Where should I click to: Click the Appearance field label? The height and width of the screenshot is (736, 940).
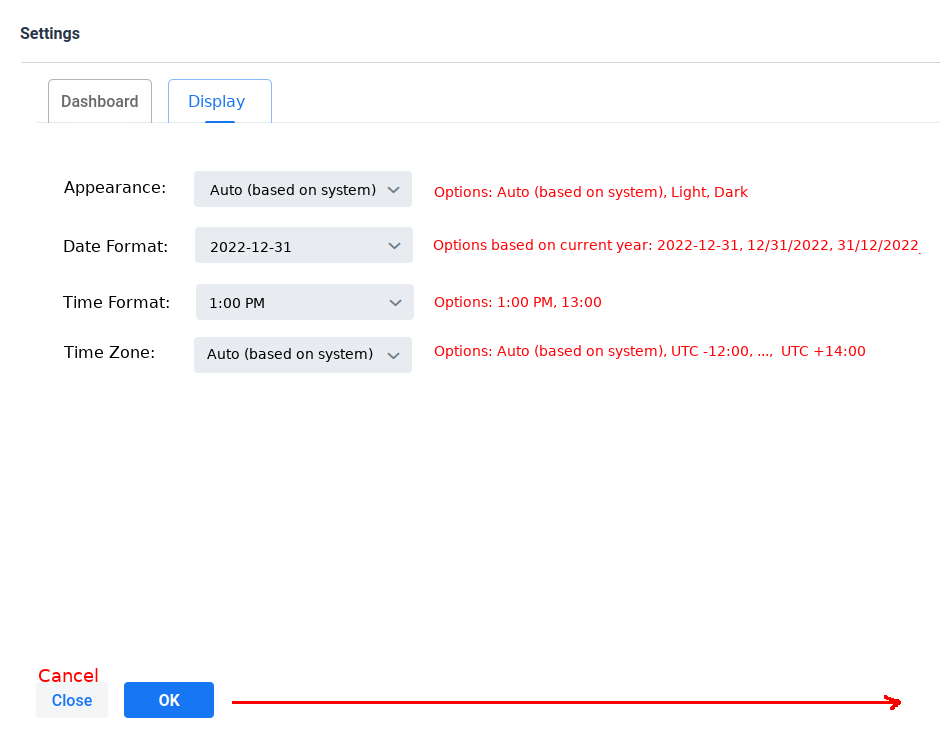[x=115, y=188]
